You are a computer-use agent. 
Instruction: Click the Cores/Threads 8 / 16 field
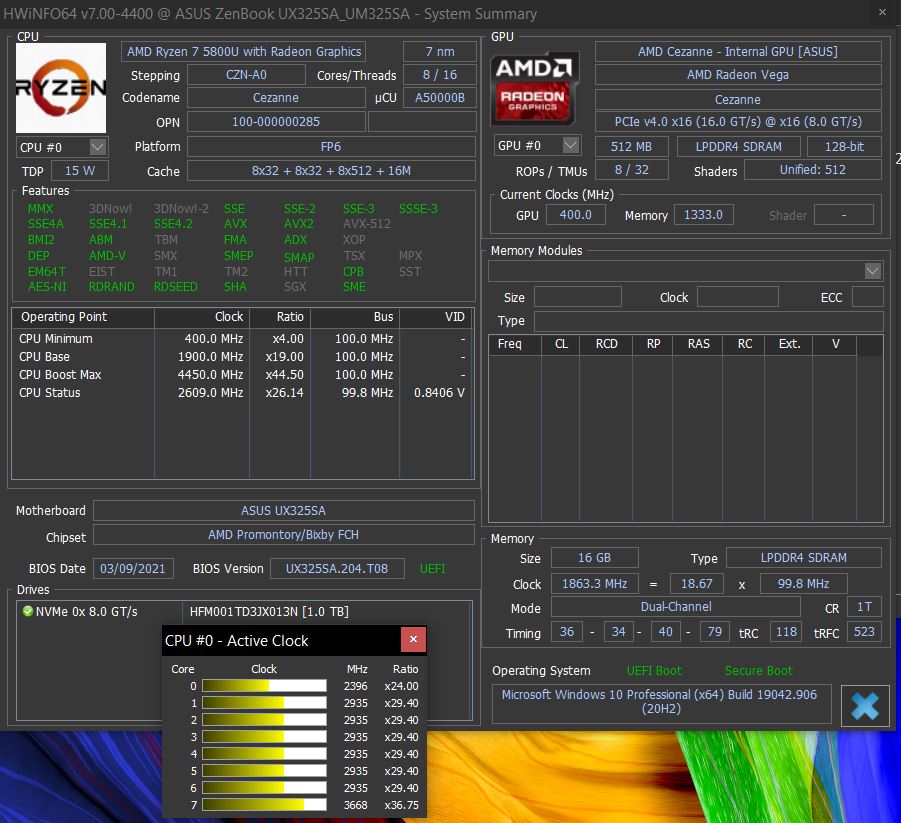point(440,75)
